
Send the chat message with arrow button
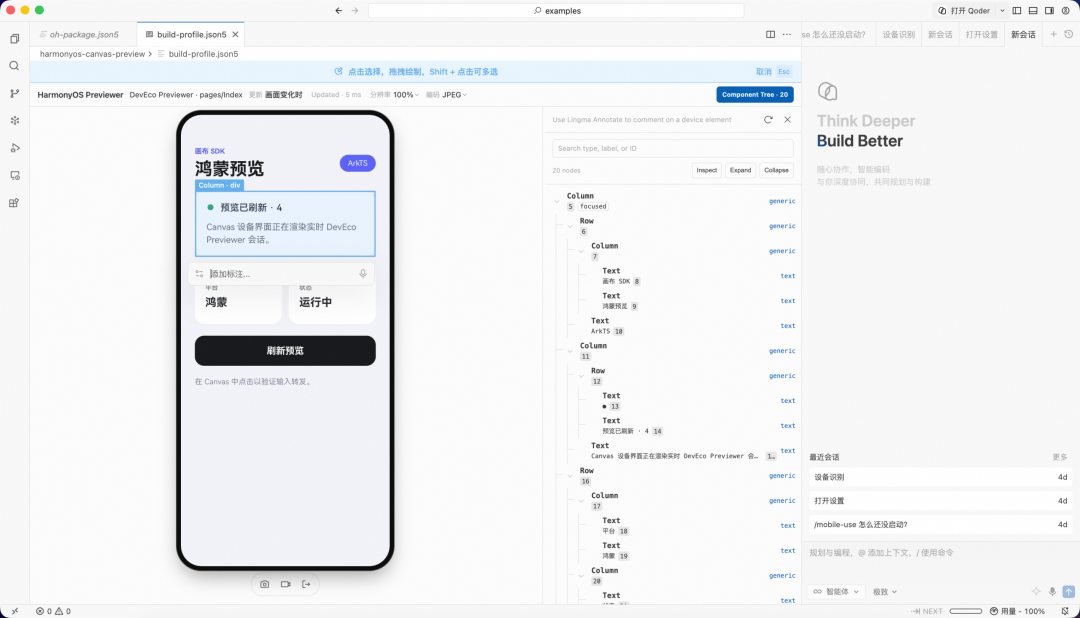click(1068, 592)
